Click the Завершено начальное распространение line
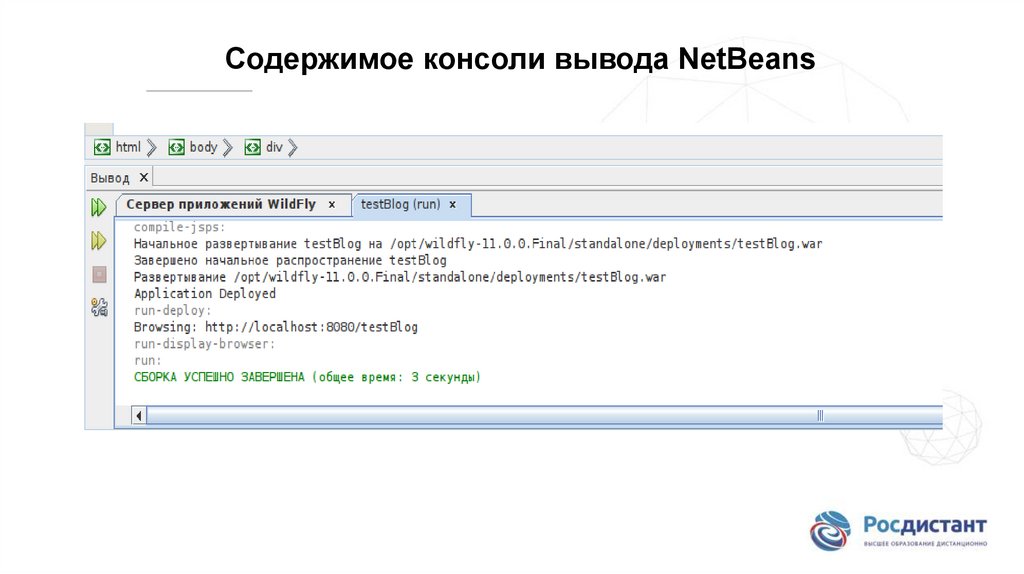 click(290, 261)
